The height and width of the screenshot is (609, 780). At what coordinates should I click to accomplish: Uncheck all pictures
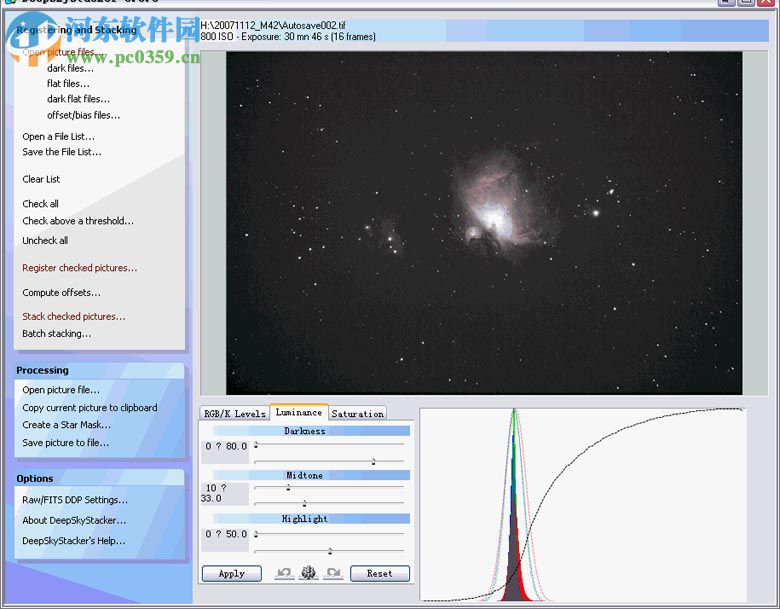click(x=45, y=240)
